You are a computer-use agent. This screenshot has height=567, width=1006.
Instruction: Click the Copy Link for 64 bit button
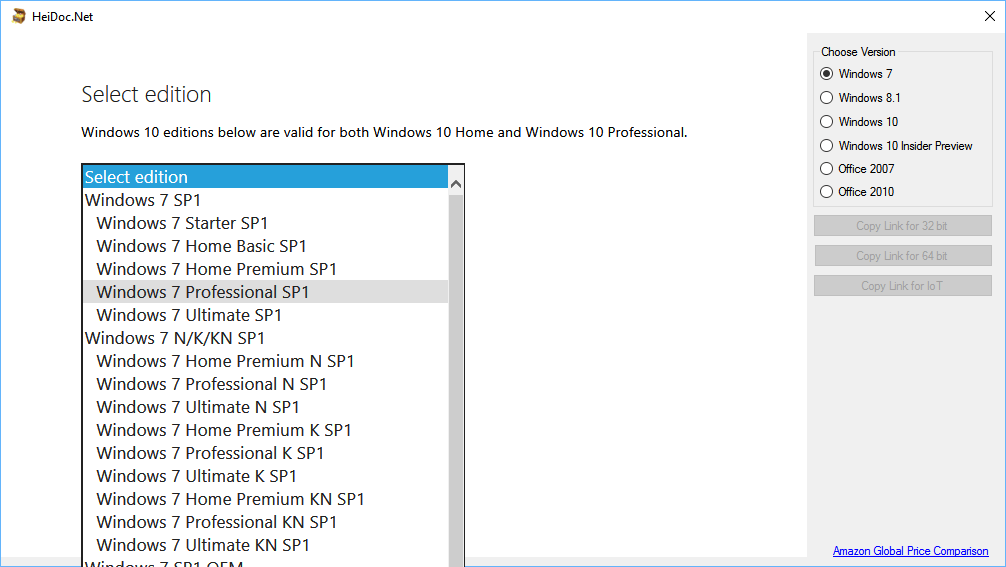pos(903,256)
